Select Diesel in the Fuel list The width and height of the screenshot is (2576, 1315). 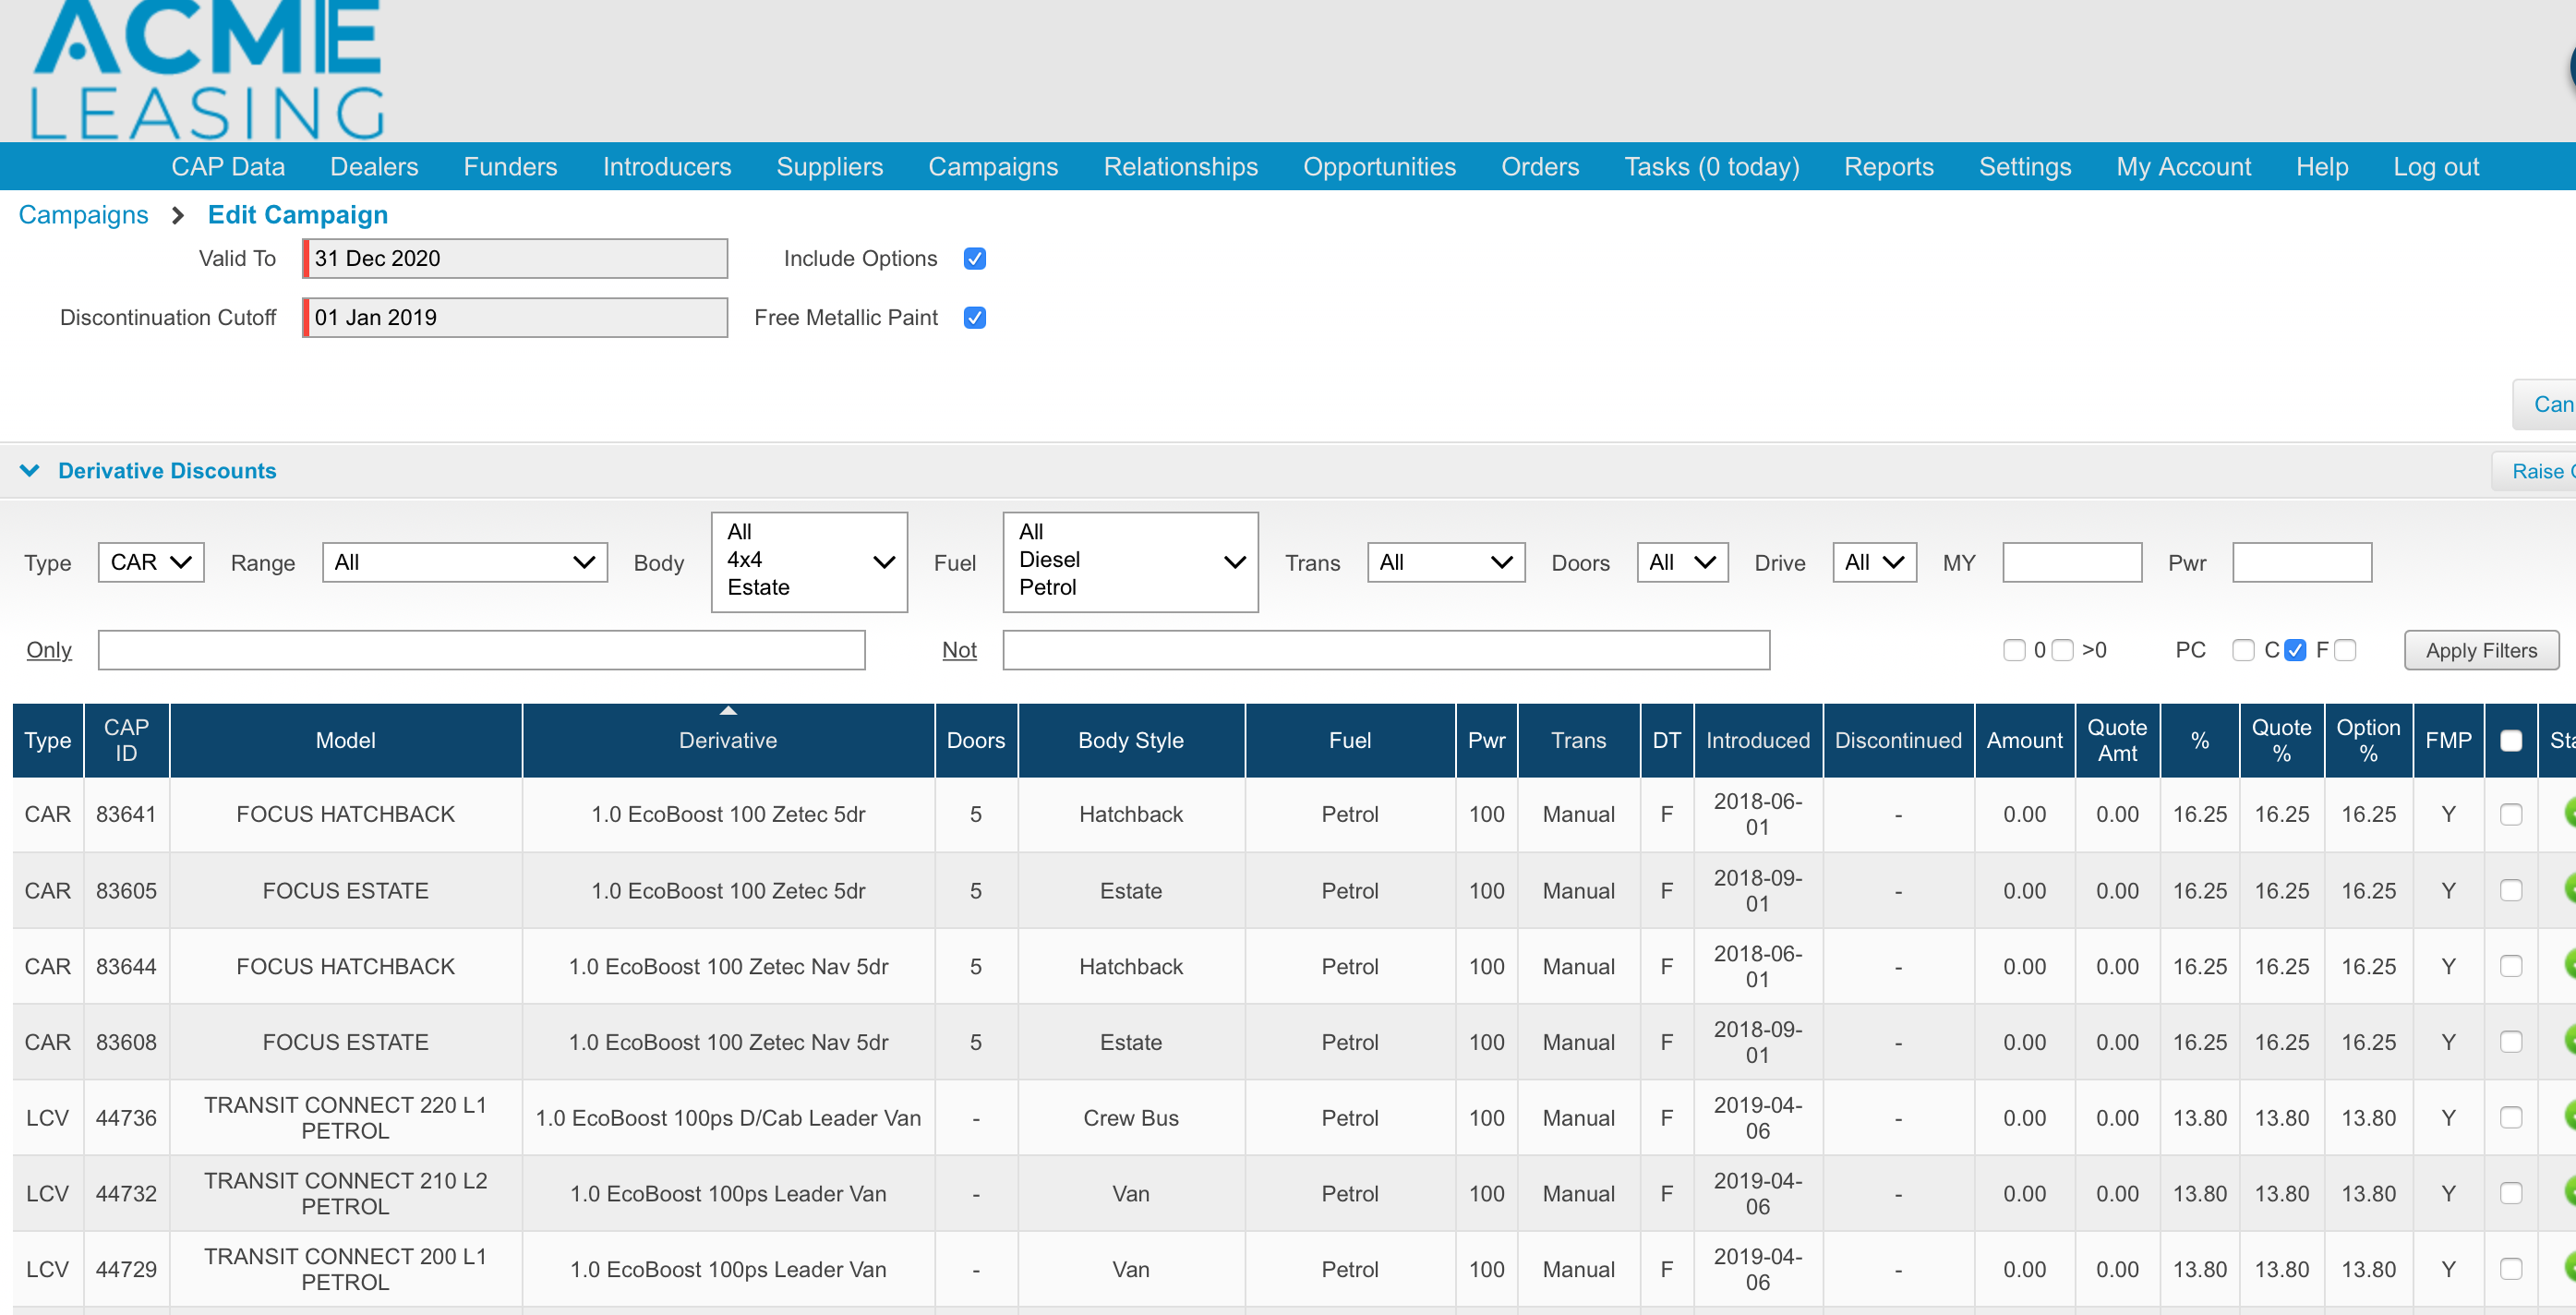[x=1049, y=560]
